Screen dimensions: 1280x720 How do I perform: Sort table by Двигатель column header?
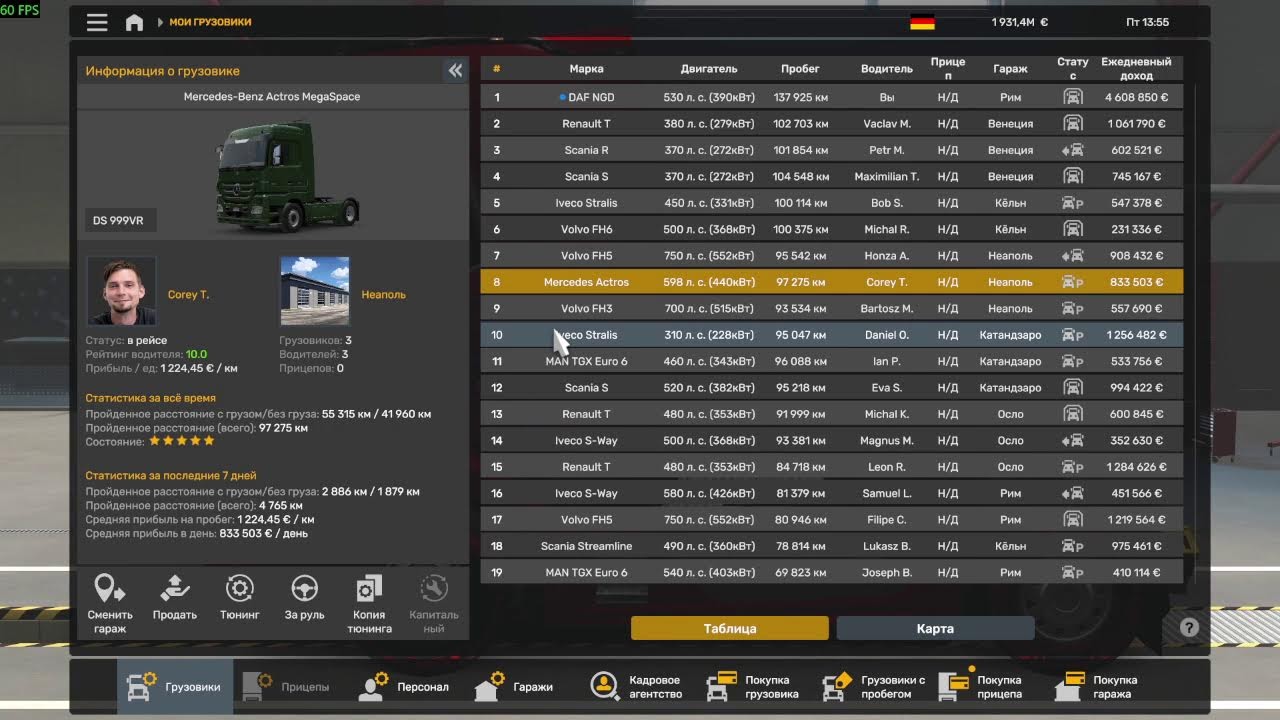[709, 69]
